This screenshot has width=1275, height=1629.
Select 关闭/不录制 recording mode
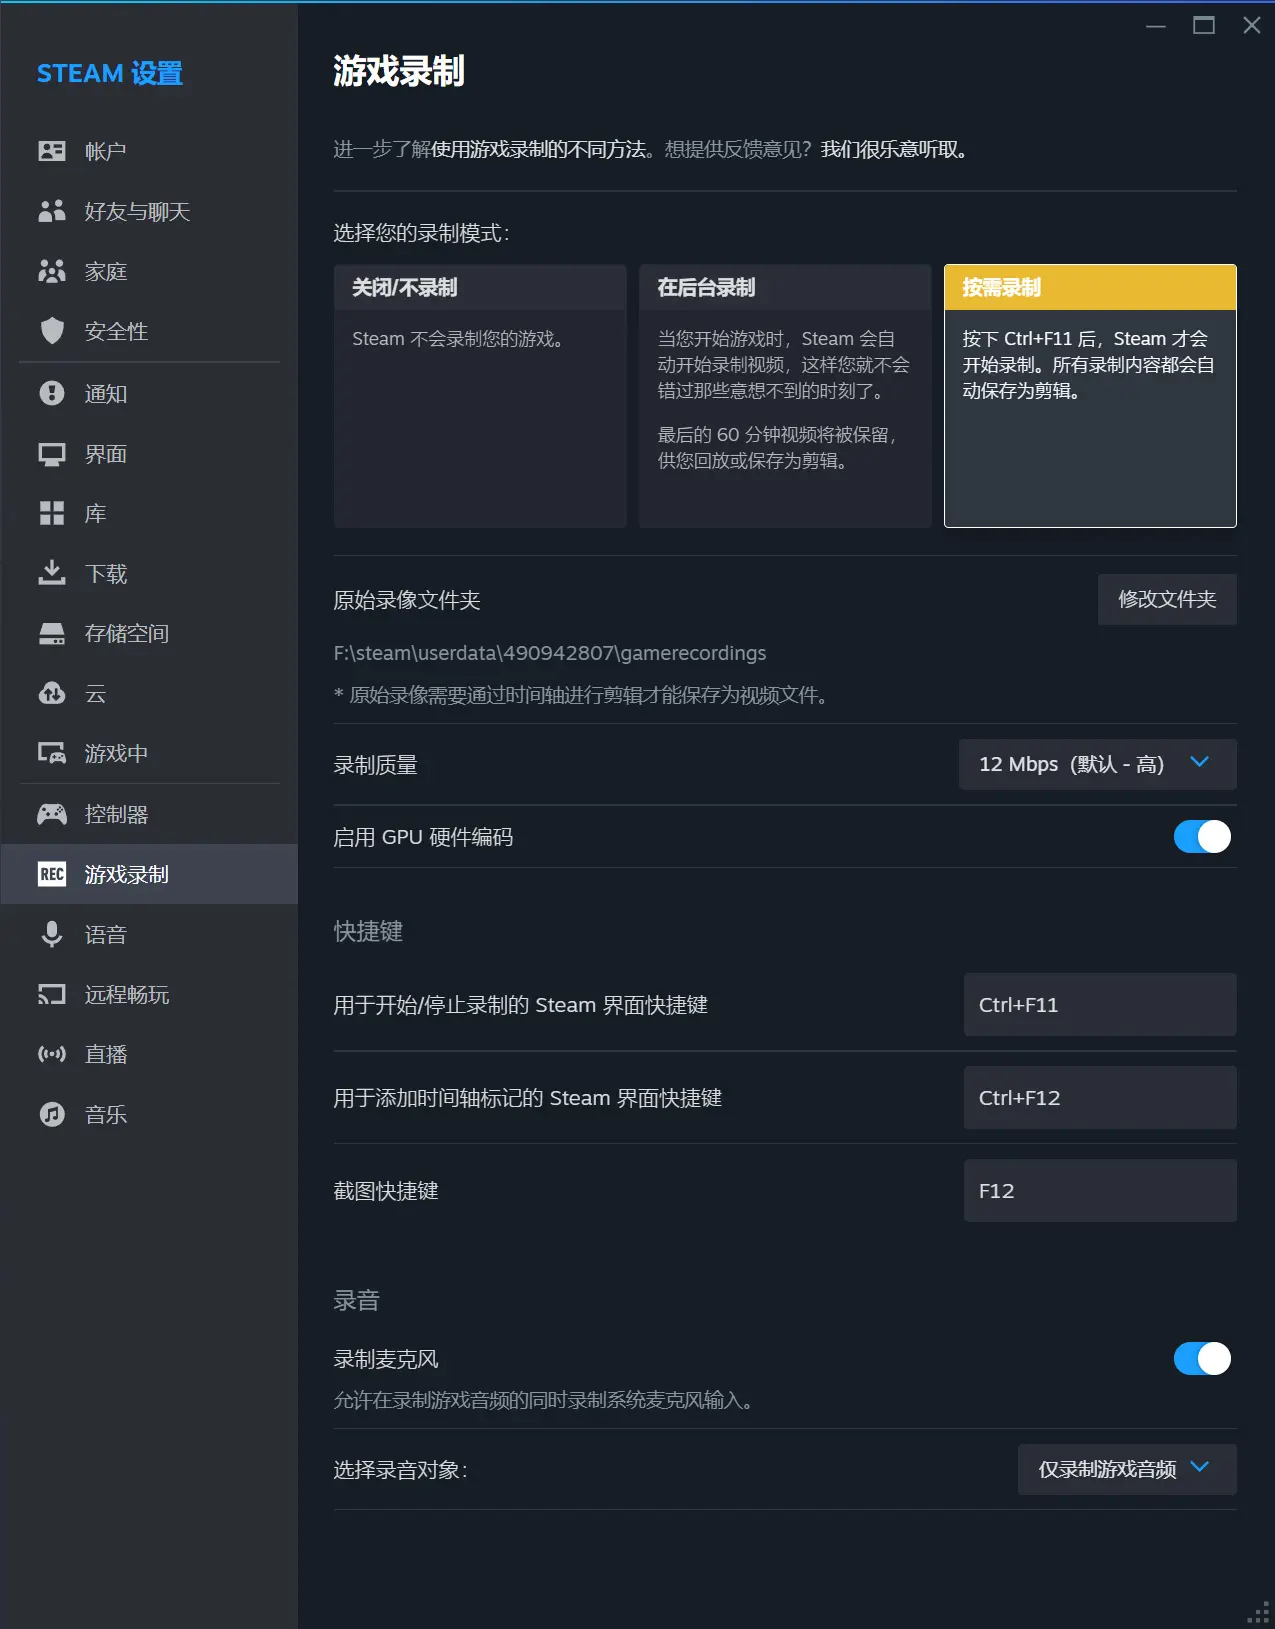(x=480, y=396)
